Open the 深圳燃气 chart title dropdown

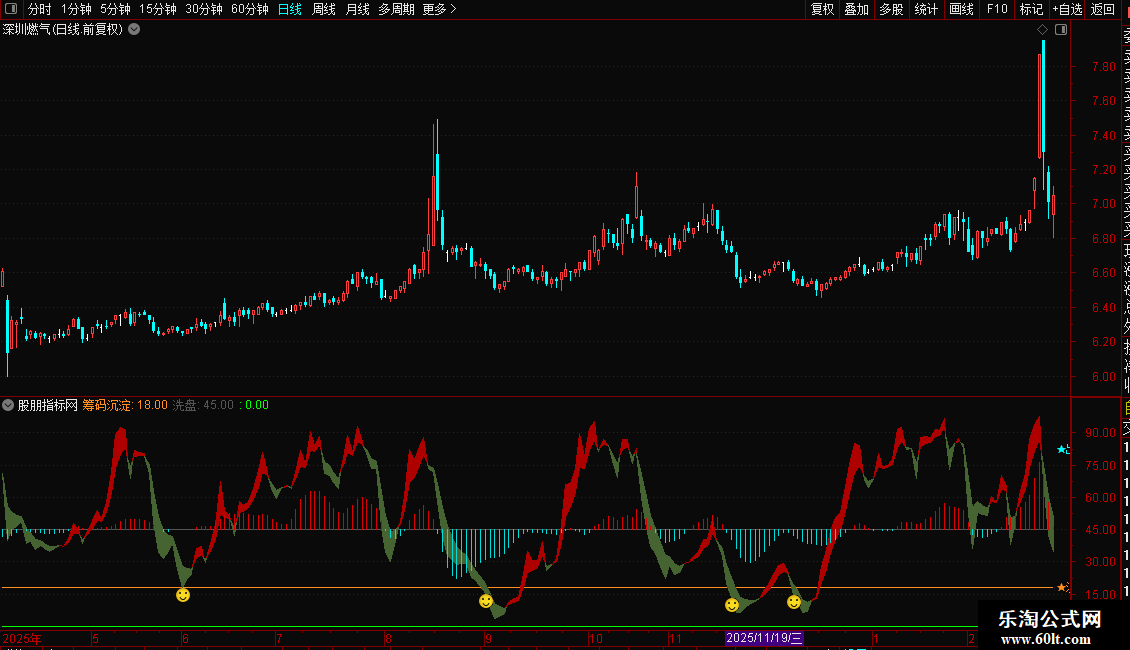pos(134,29)
